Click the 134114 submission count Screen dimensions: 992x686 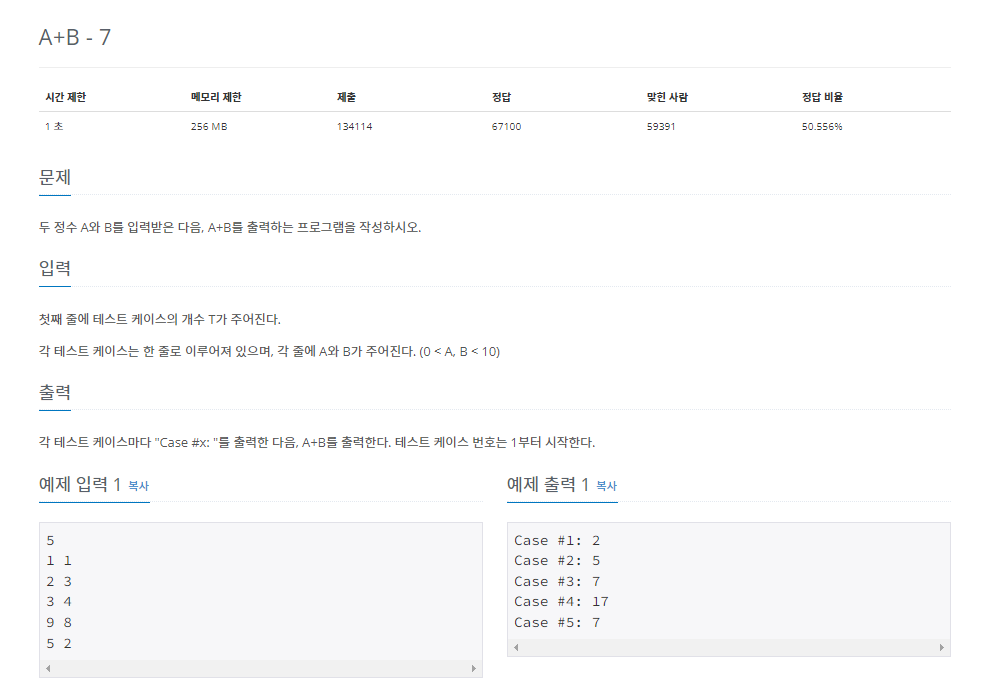(354, 127)
